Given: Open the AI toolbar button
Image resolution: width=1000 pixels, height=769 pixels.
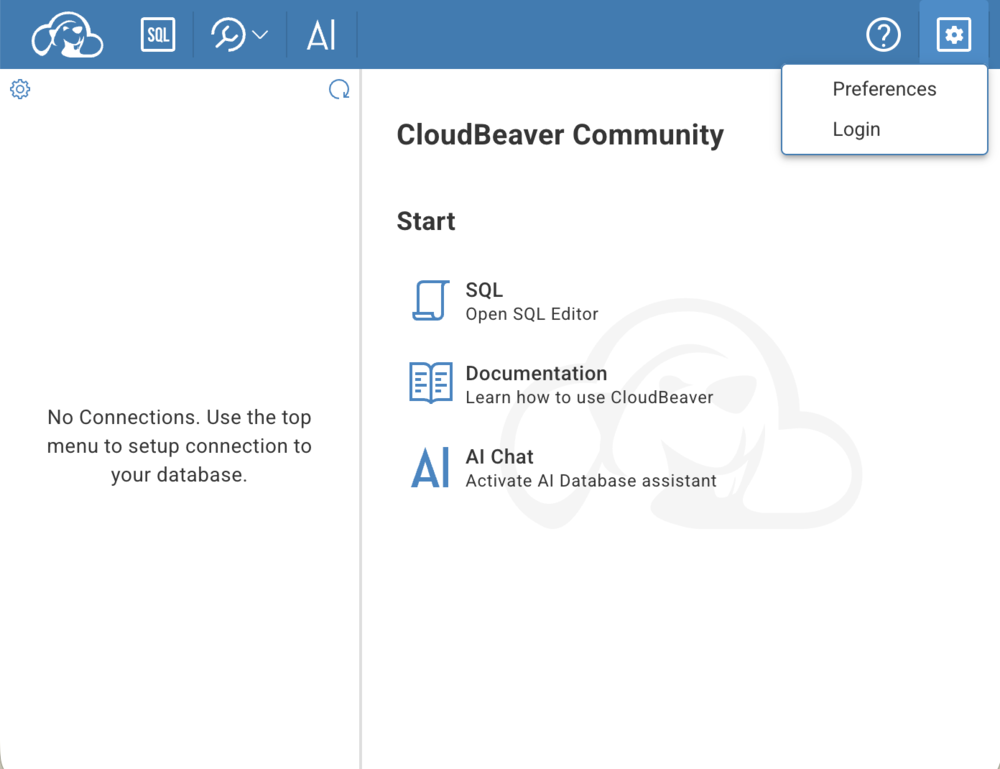Looking at the screenshot, I should click(321, 34).
